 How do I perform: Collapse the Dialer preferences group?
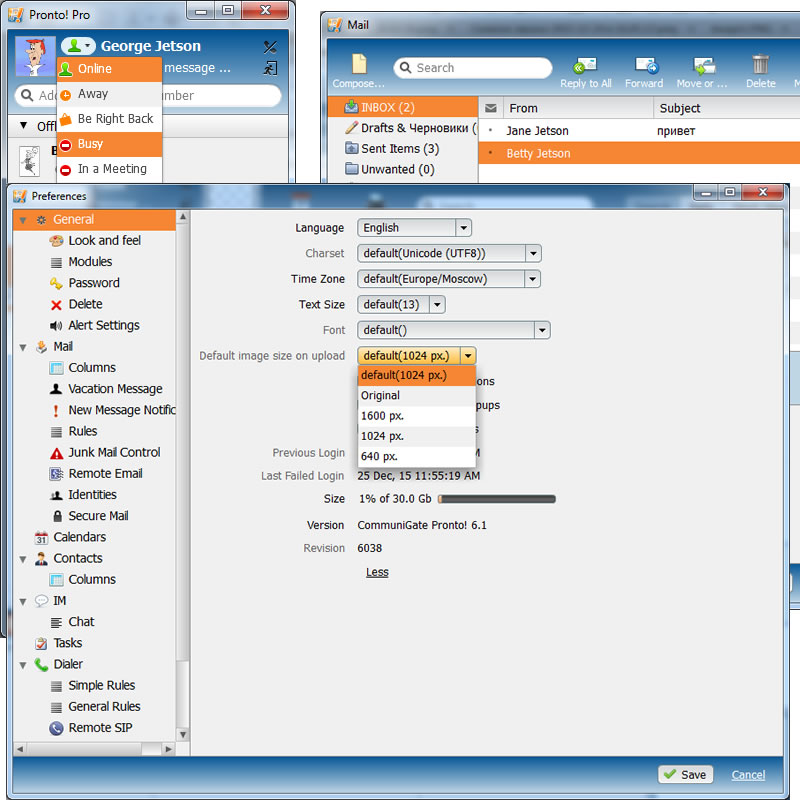(22, 665)
